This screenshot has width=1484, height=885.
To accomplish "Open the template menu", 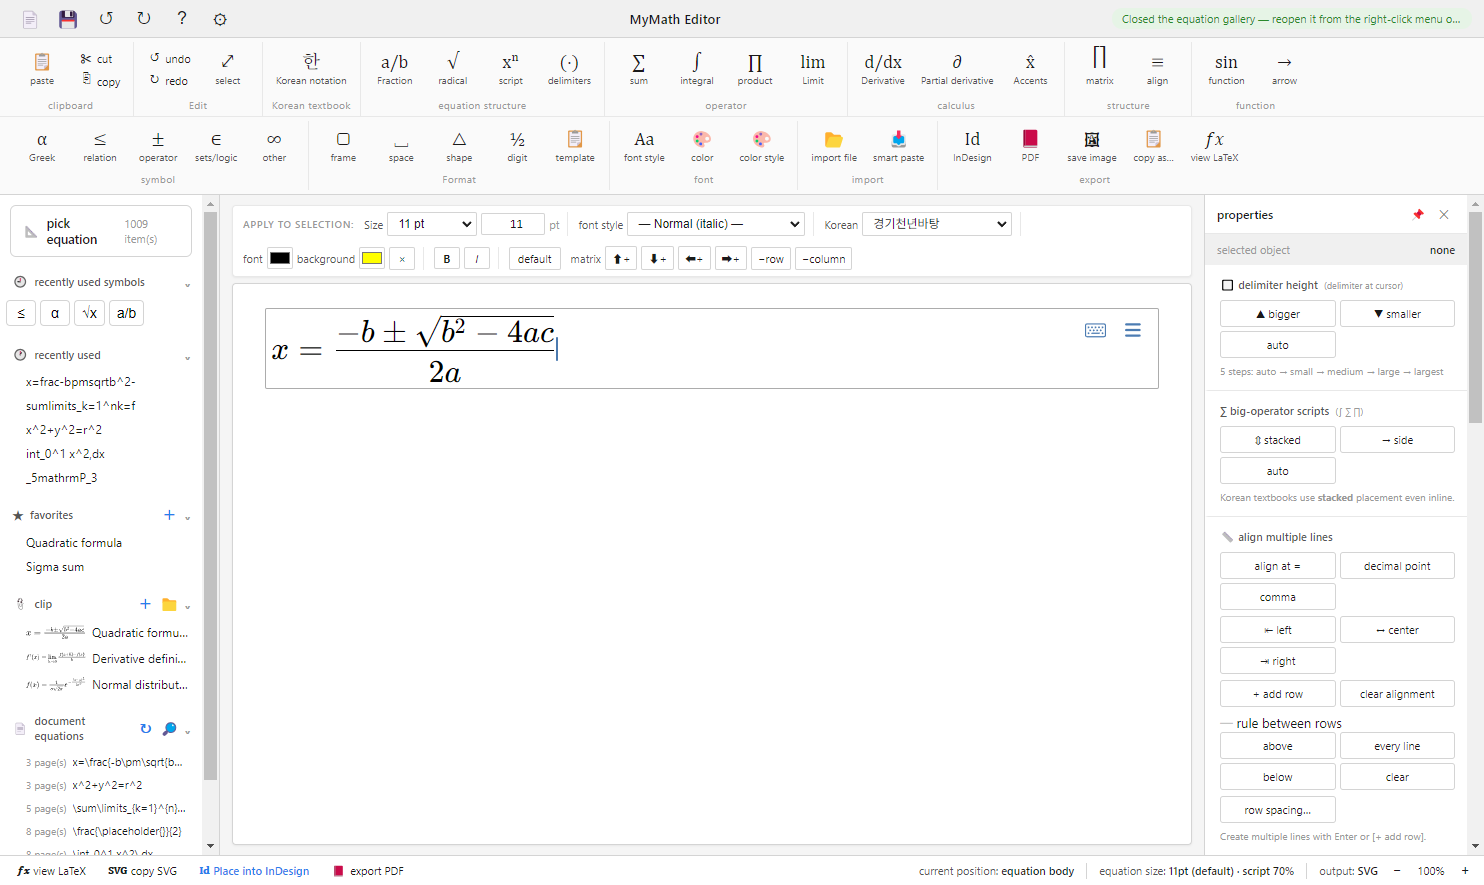I will 575,146.
